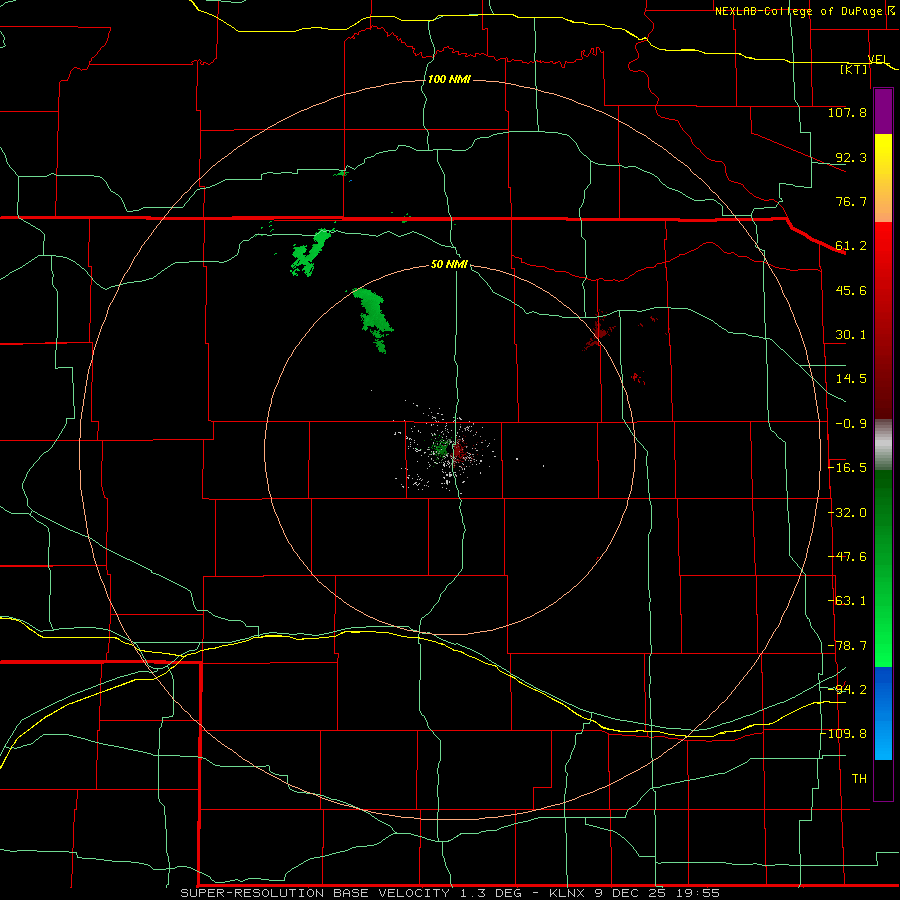
Task: Select the 92.3 scale value
Action: [851, 157]
